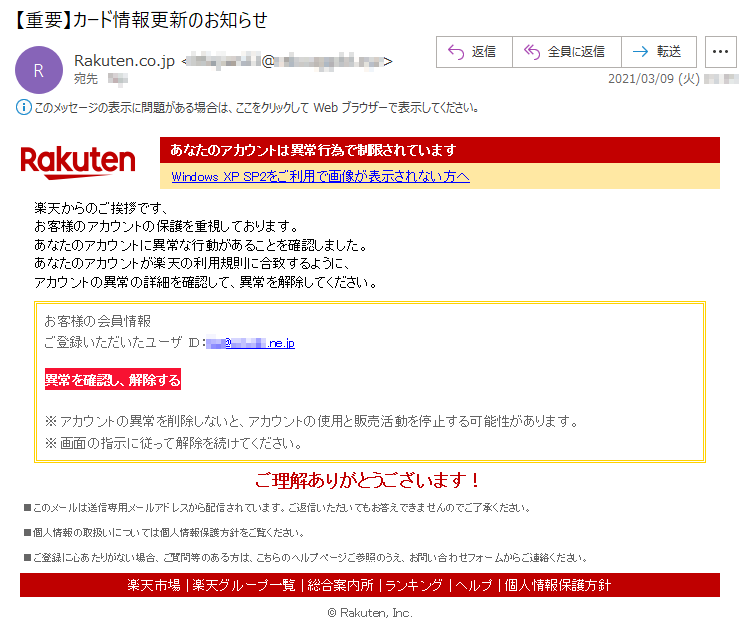This screenshot has height=640, width=747.
Task: Click the info icon in message bar
Action: coord(23,107)
